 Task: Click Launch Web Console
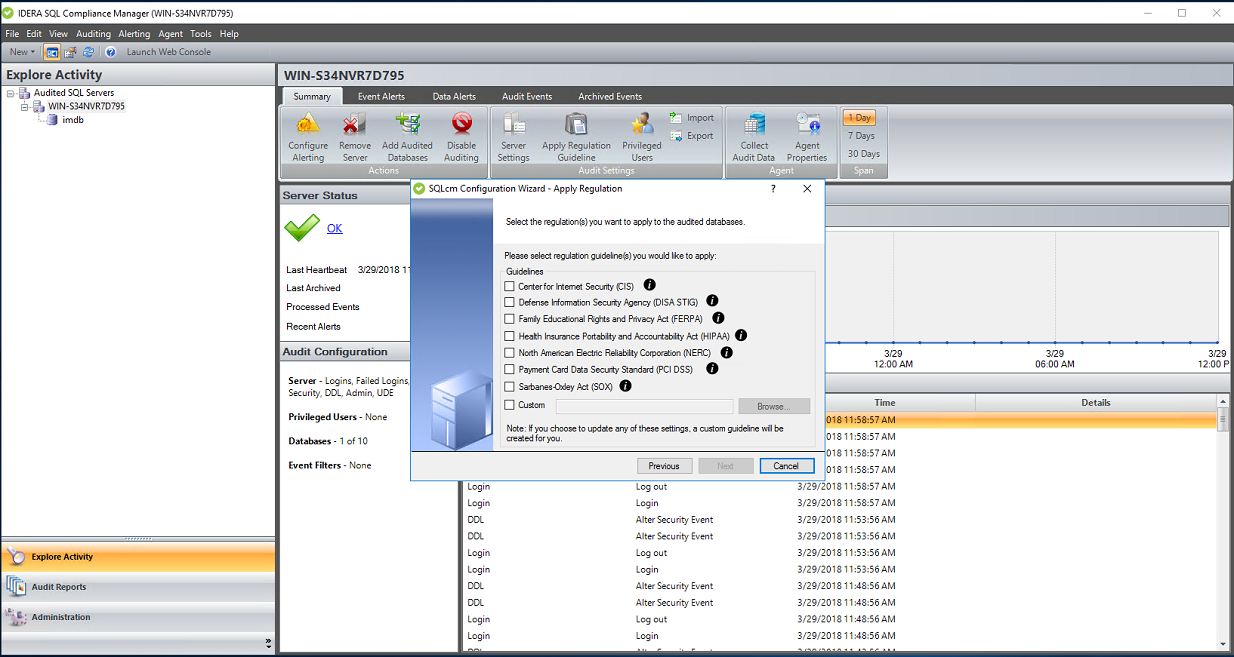click(168, 52)
